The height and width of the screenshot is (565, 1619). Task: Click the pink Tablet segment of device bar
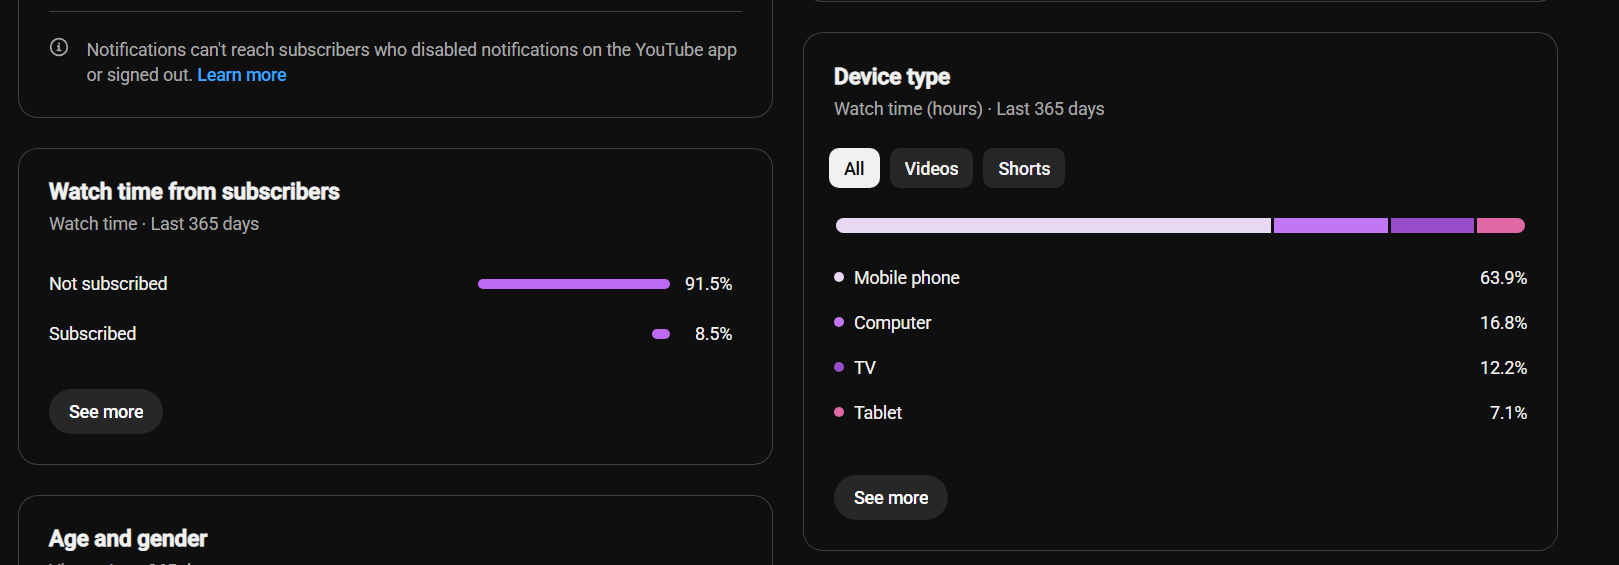[x=1501, y=226]
